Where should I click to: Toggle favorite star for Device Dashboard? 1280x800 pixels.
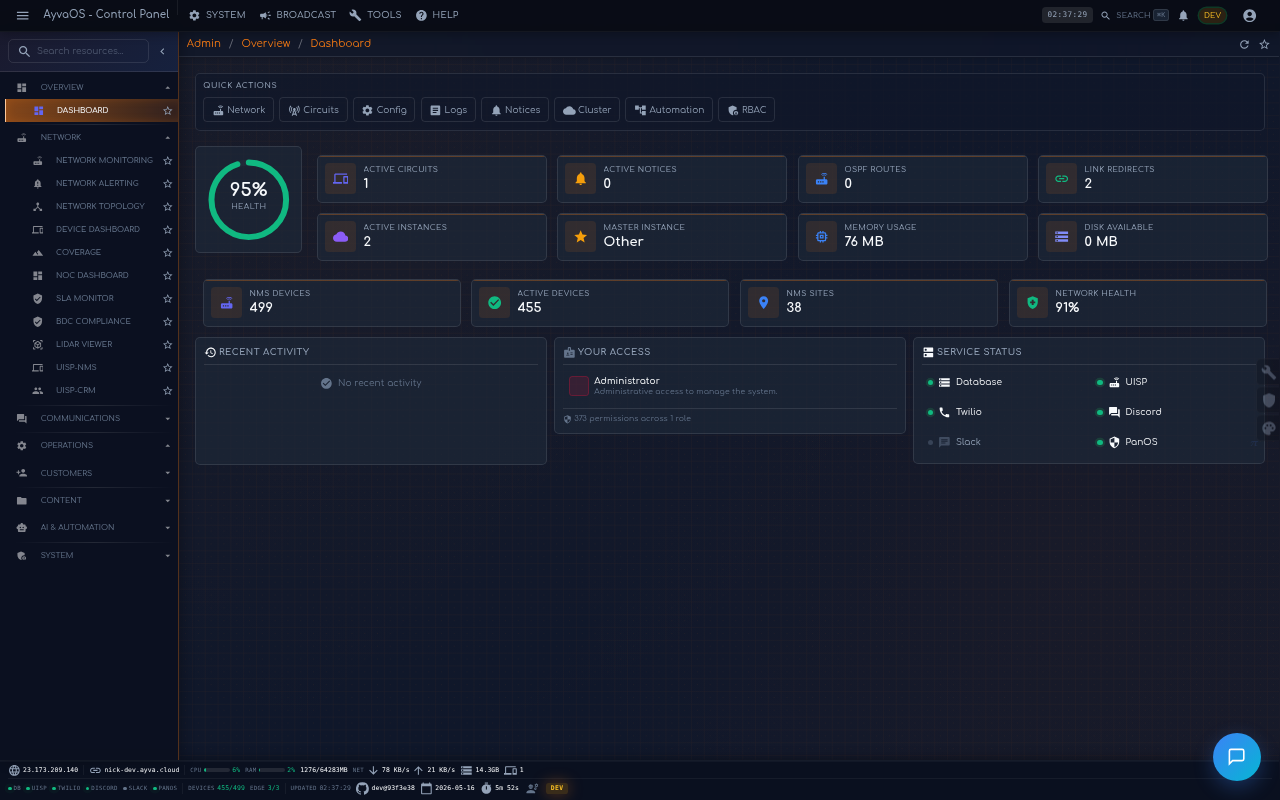click(x=168, y=230)
